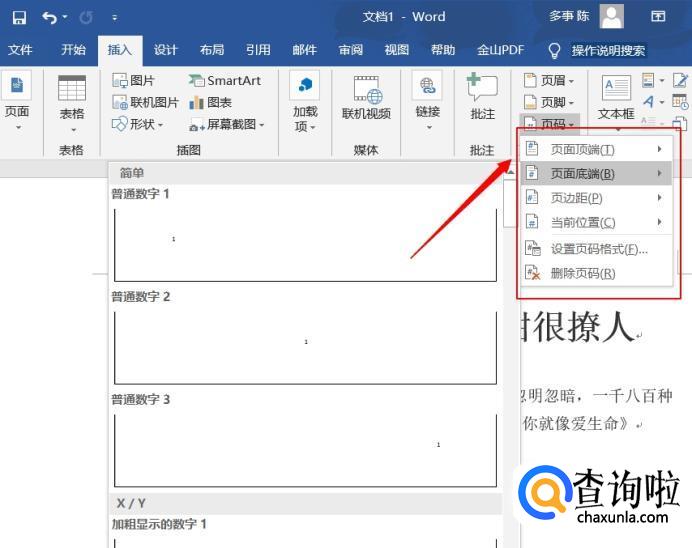Select 普通数字 1 page number preview

coord(305,245)
